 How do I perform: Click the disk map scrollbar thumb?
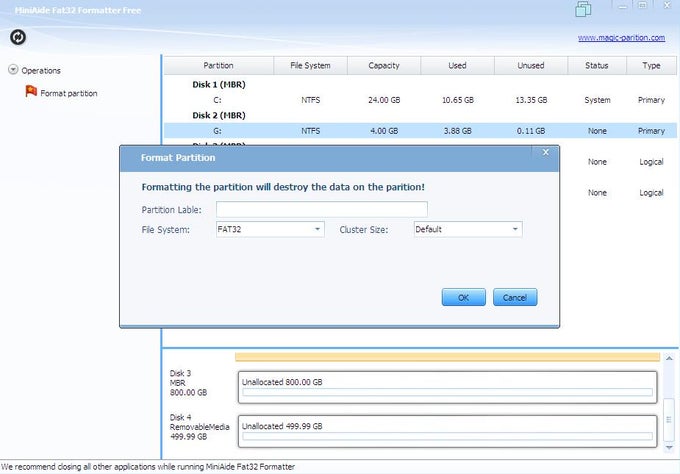coord(669,419)
